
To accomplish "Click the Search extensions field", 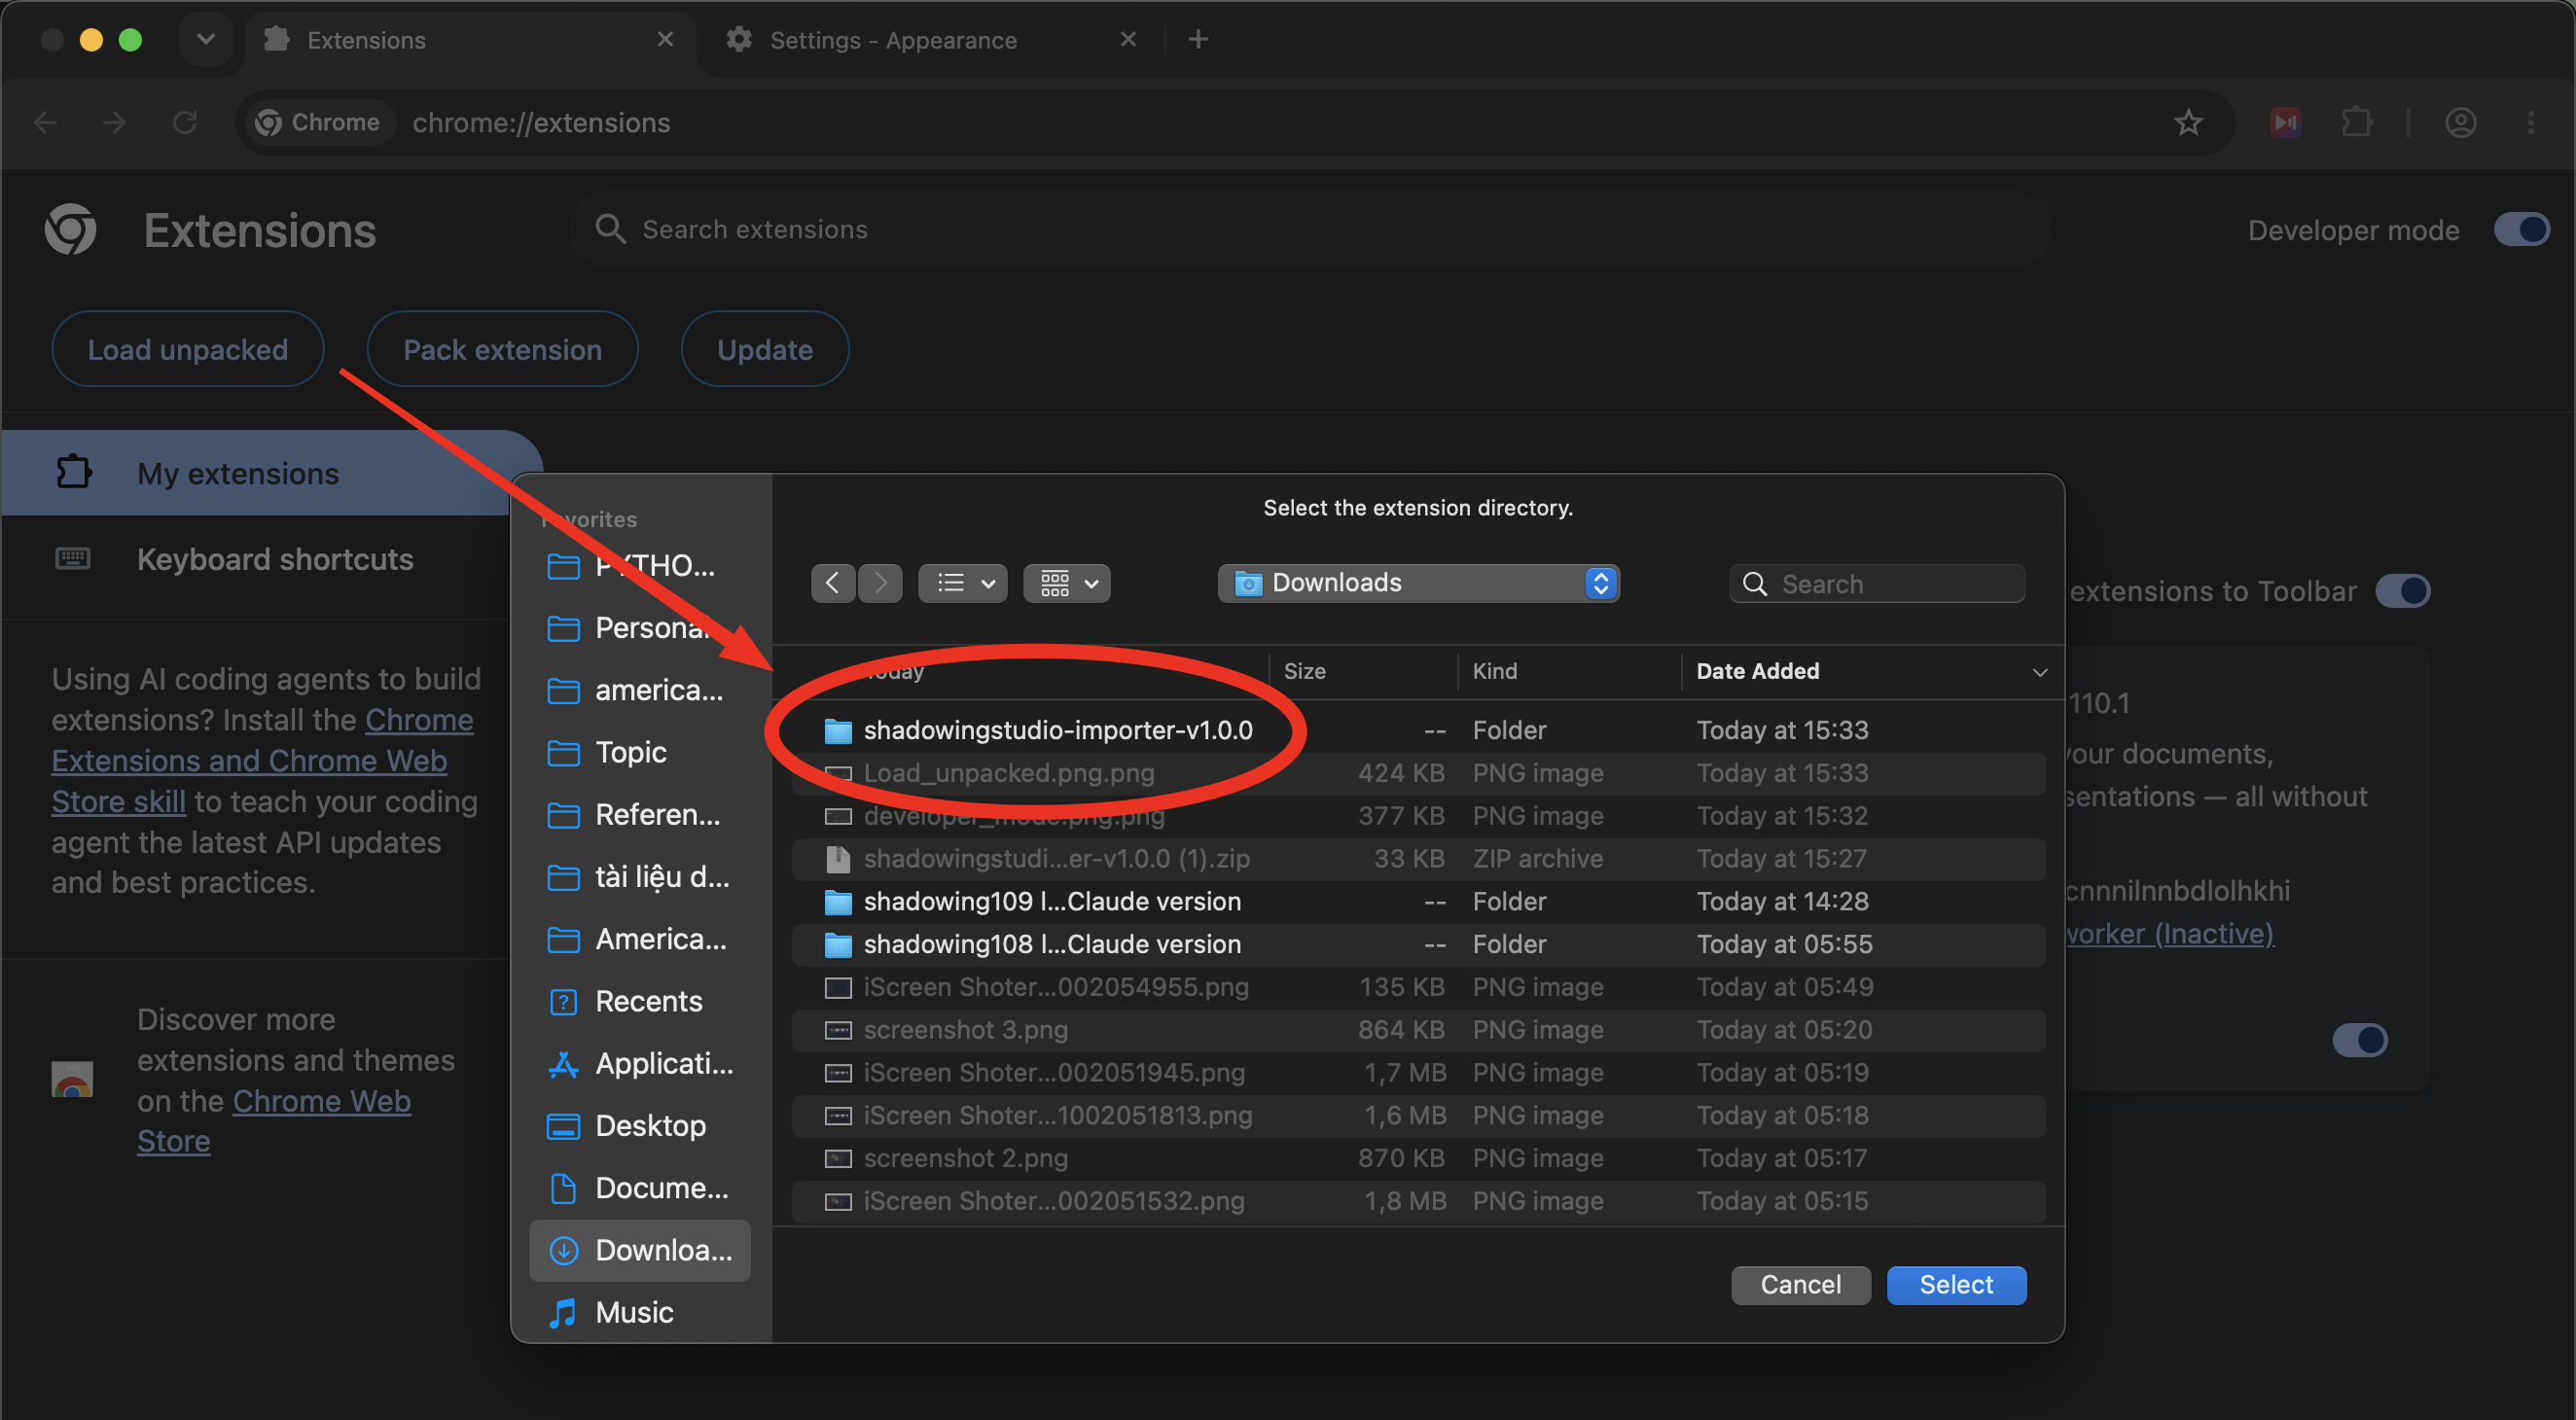I will [x=1310, y=229].
